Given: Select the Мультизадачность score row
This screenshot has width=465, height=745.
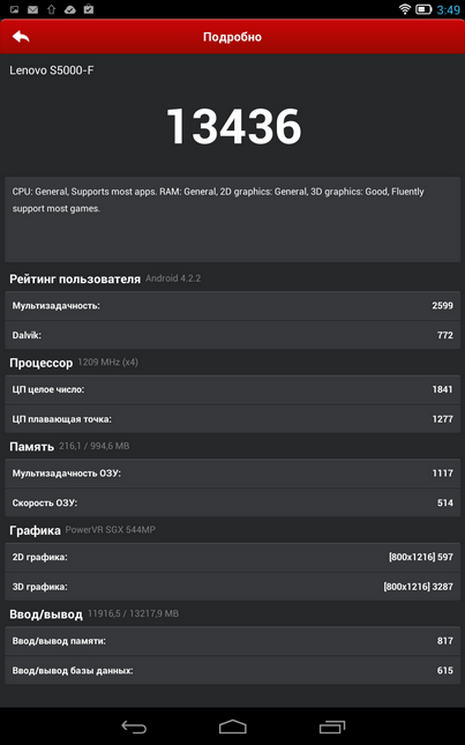Looking at the screenshot, I should 232,306.
